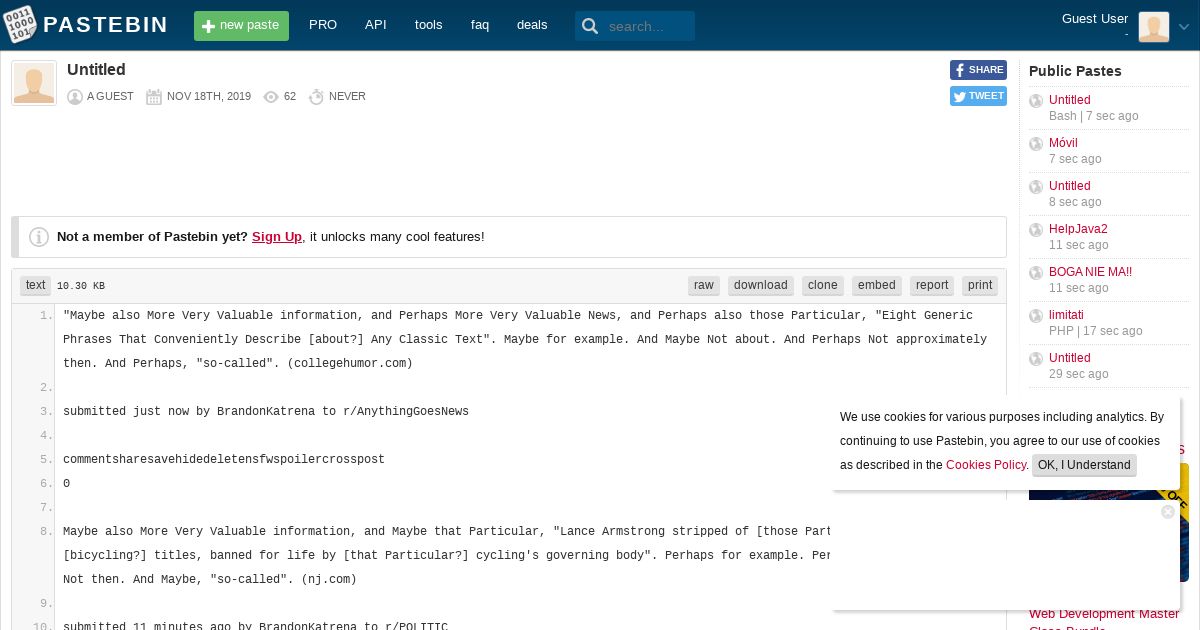Click the Pastebin logo icon
Image resolution: width=1200 pixels, height=630 pixels.
click(x=20, y=25)
